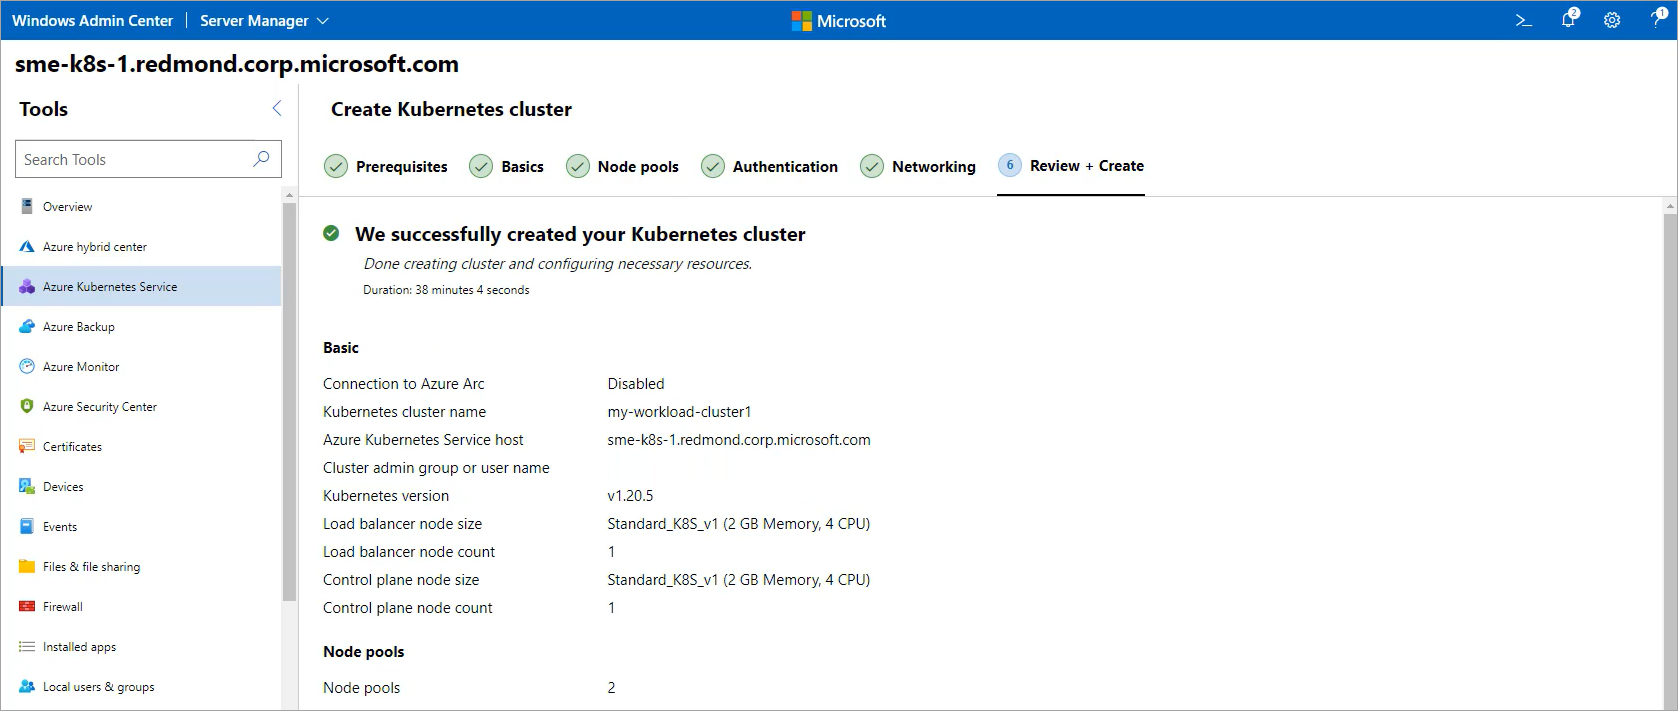This screenshot has height=711, width=1678.
Task: Click the Control plane node size value
Action: tap(739, 579)
